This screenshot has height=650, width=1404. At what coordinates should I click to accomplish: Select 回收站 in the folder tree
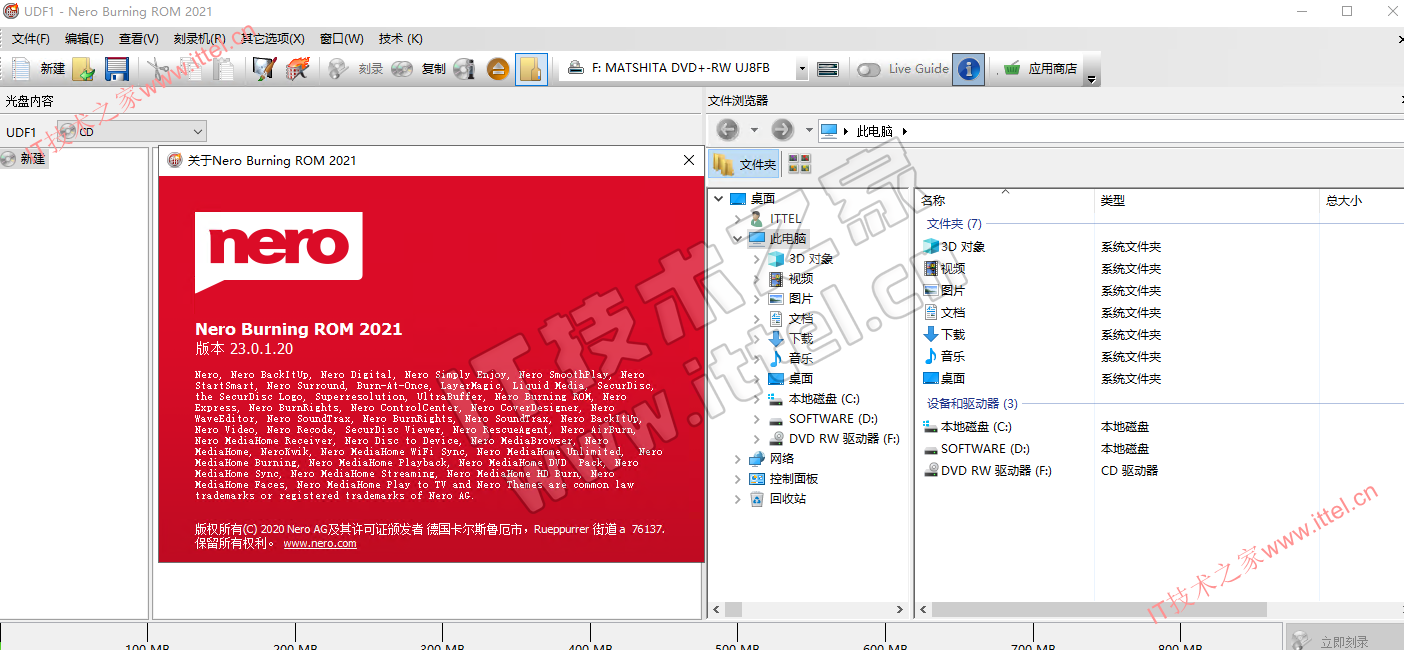pyautogui.click(x=787, y=499)
